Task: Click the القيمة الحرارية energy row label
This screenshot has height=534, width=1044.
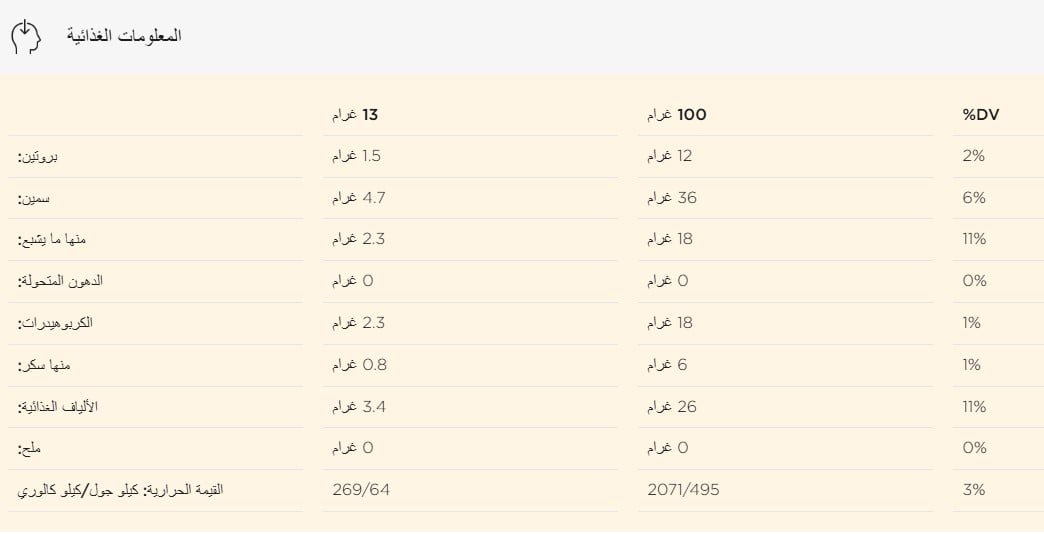Action: point(120,491)
